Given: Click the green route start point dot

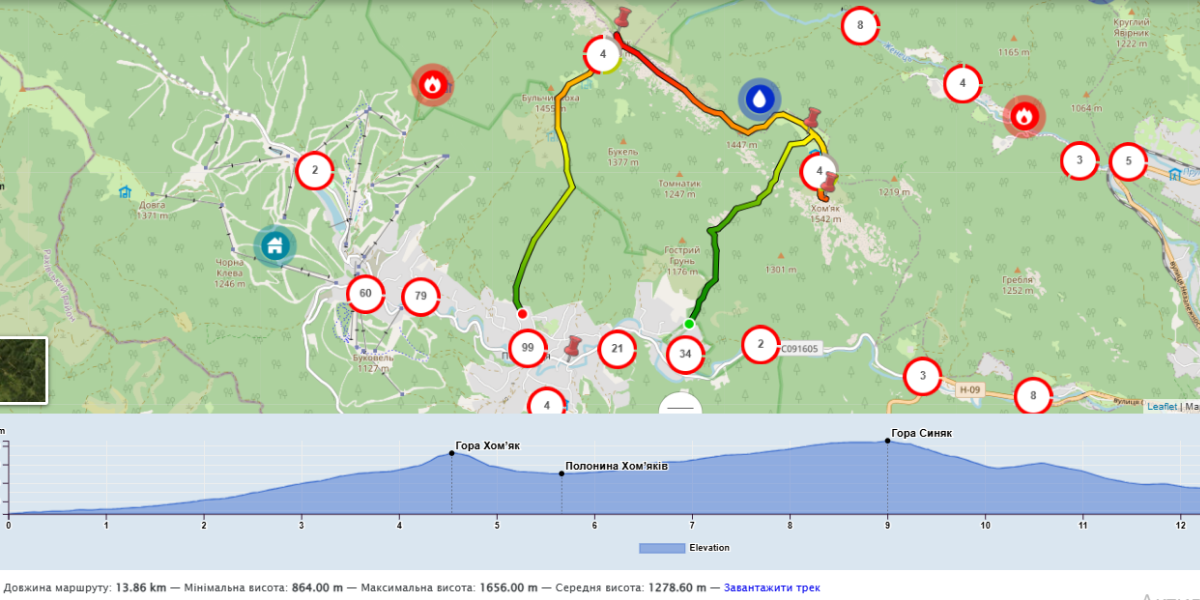Looking at the screenshot, I should pyautogui.click(x=689, y=324).
